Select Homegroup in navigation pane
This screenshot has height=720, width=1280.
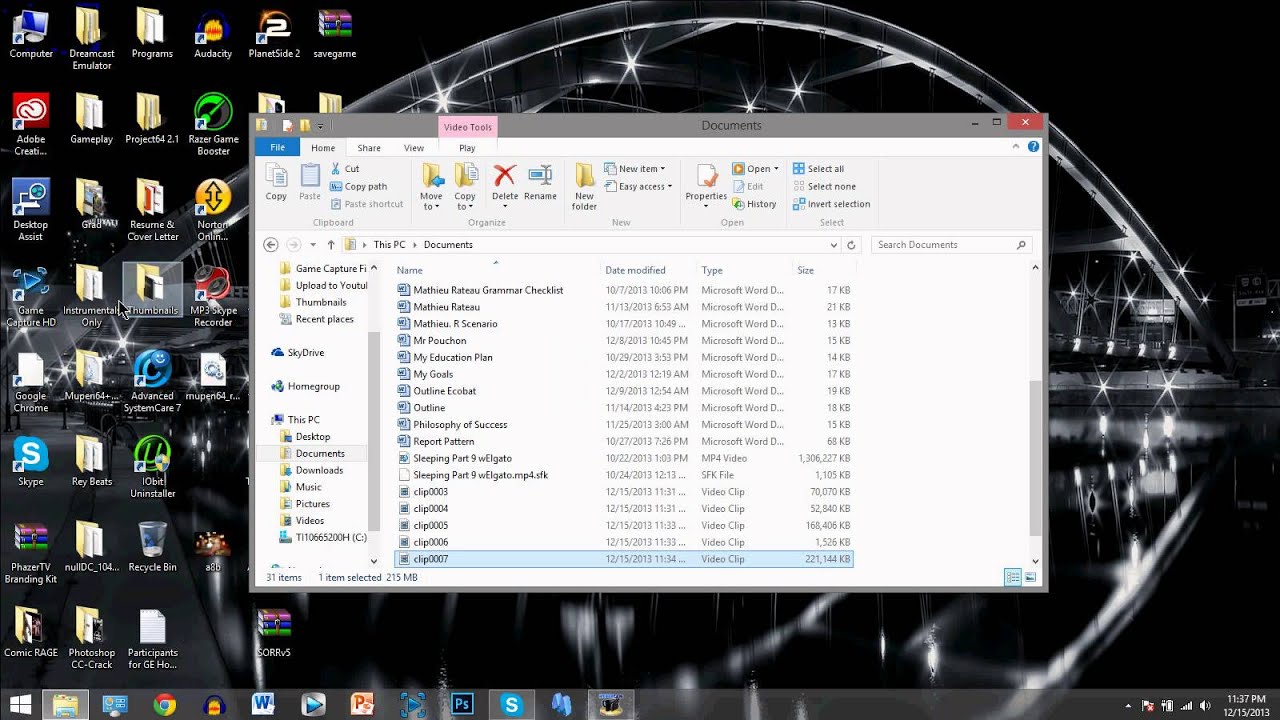(313, 386)
